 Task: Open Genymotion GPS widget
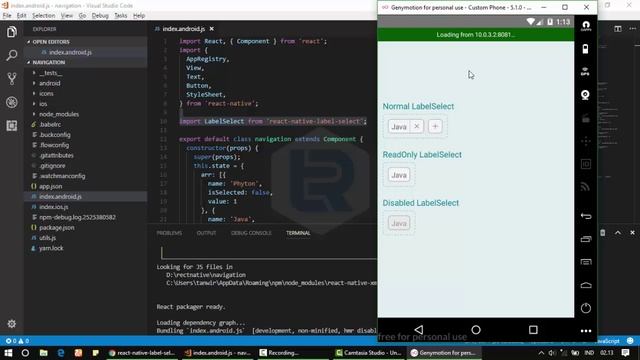585,72
